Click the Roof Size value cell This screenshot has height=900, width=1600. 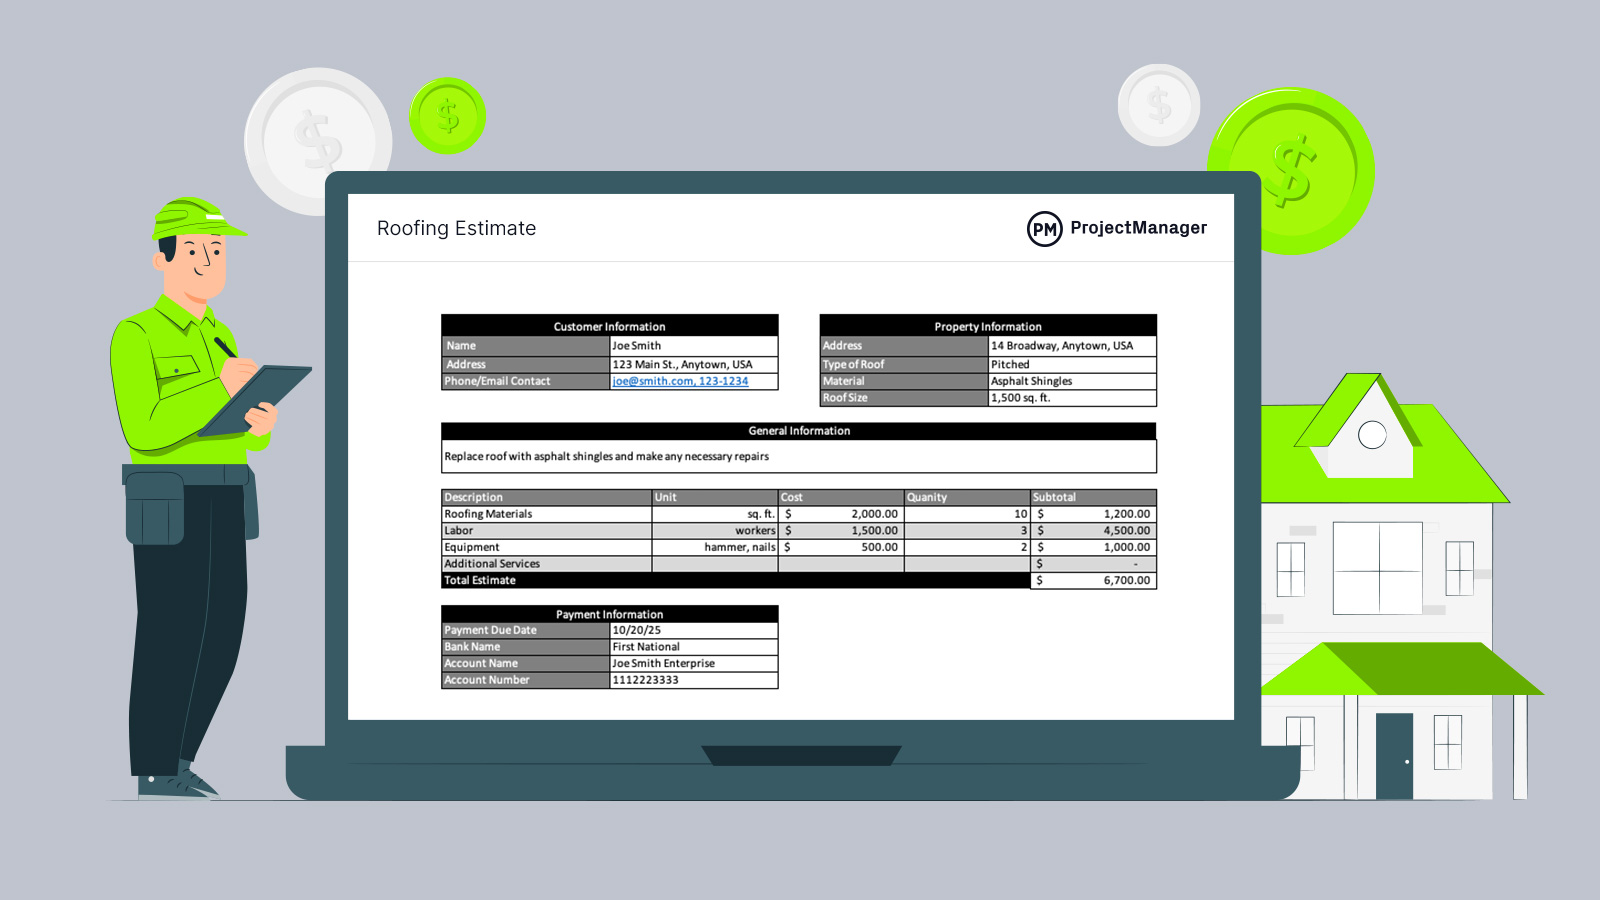pos(1071,398)
